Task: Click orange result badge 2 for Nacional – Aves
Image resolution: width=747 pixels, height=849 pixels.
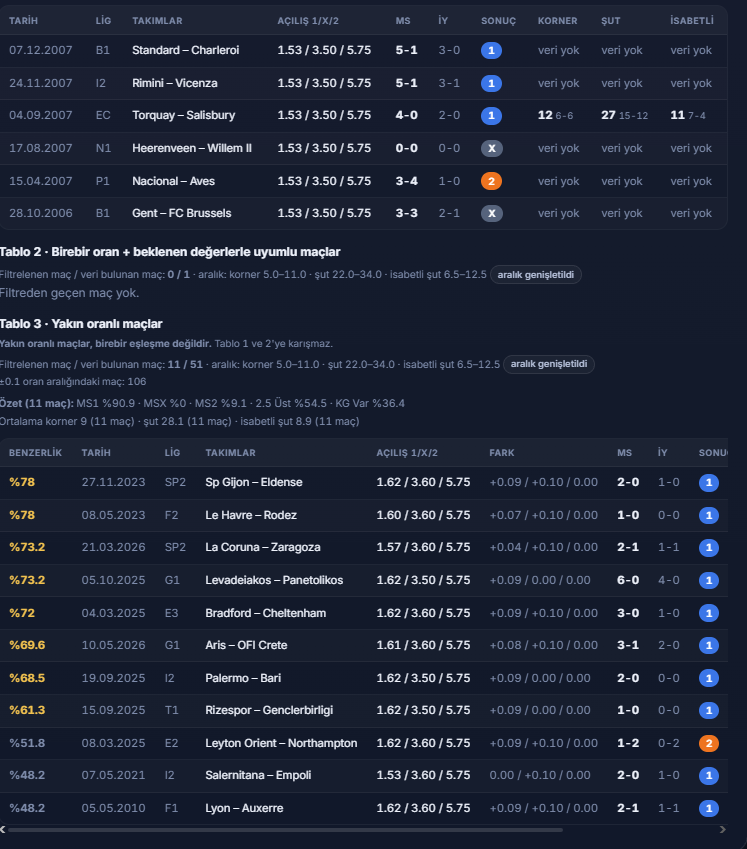Action: [x=491, y=181]
